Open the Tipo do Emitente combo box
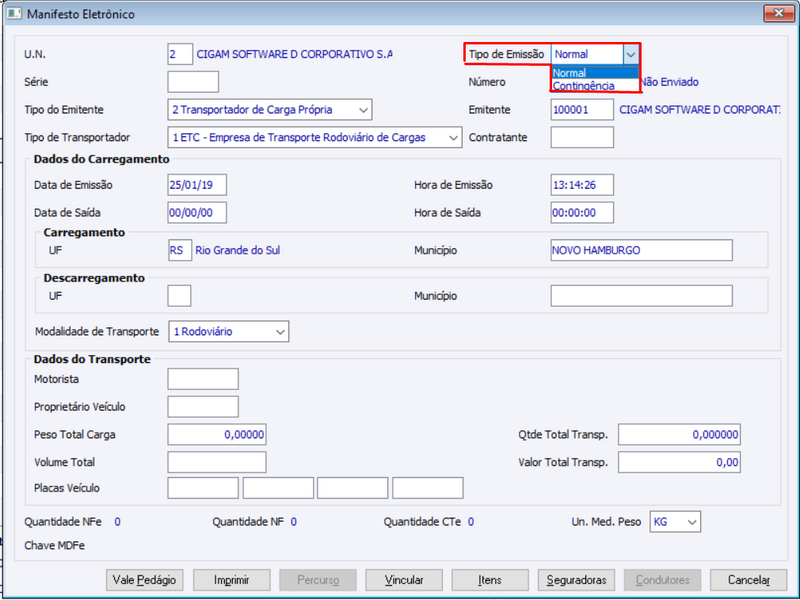The height and width of the screenshot is (600, 800). click(270, 110)
